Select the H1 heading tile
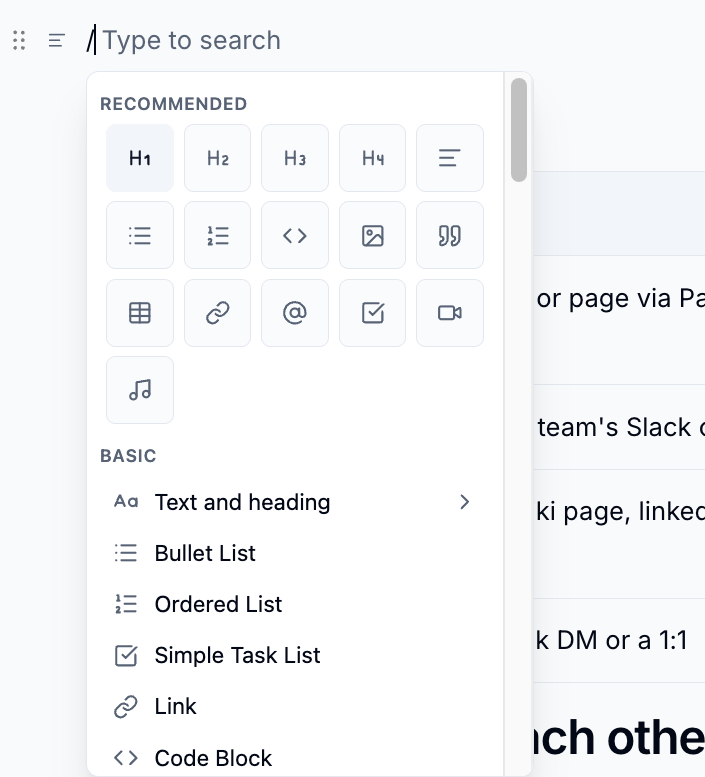This screenshot has height=777, width=705. pyautogui.click(x=140, y=158)
